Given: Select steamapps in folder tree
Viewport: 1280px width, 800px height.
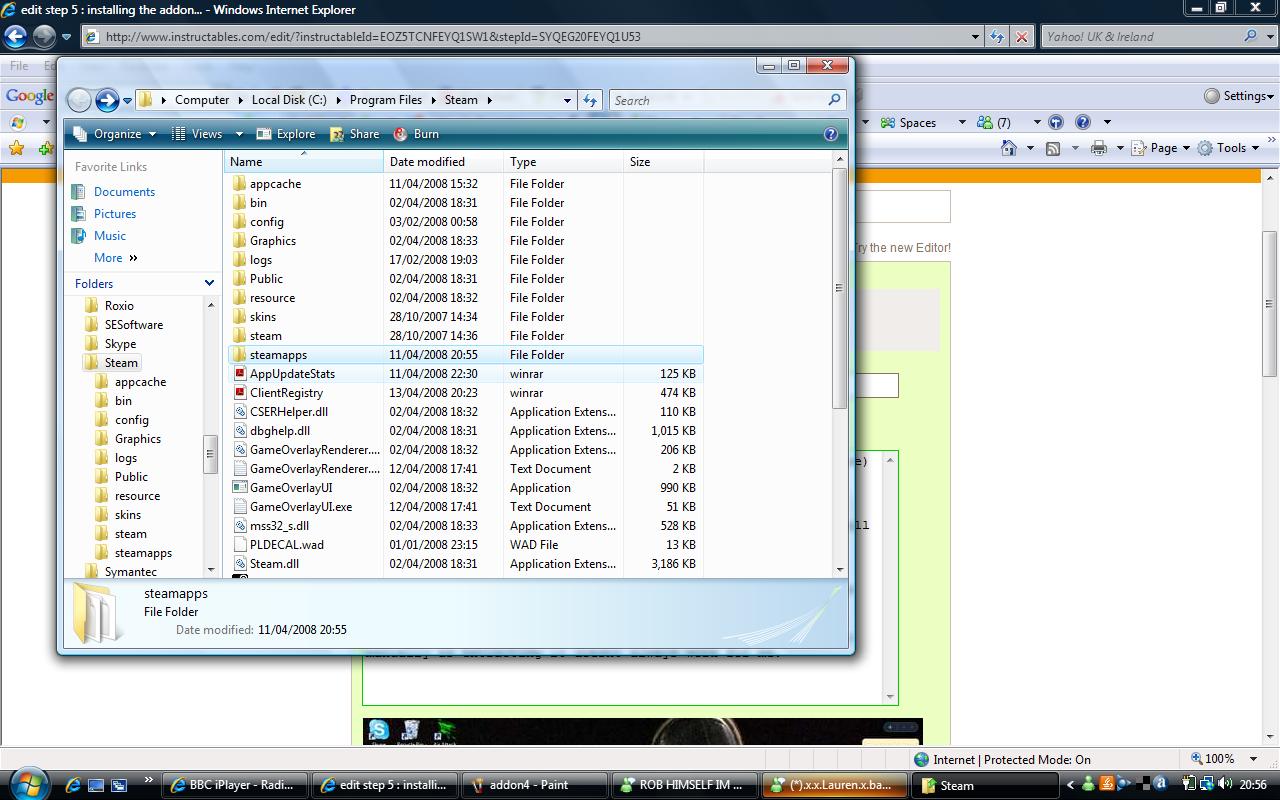Looking at the screenshot, I should (x=143, y=553).
